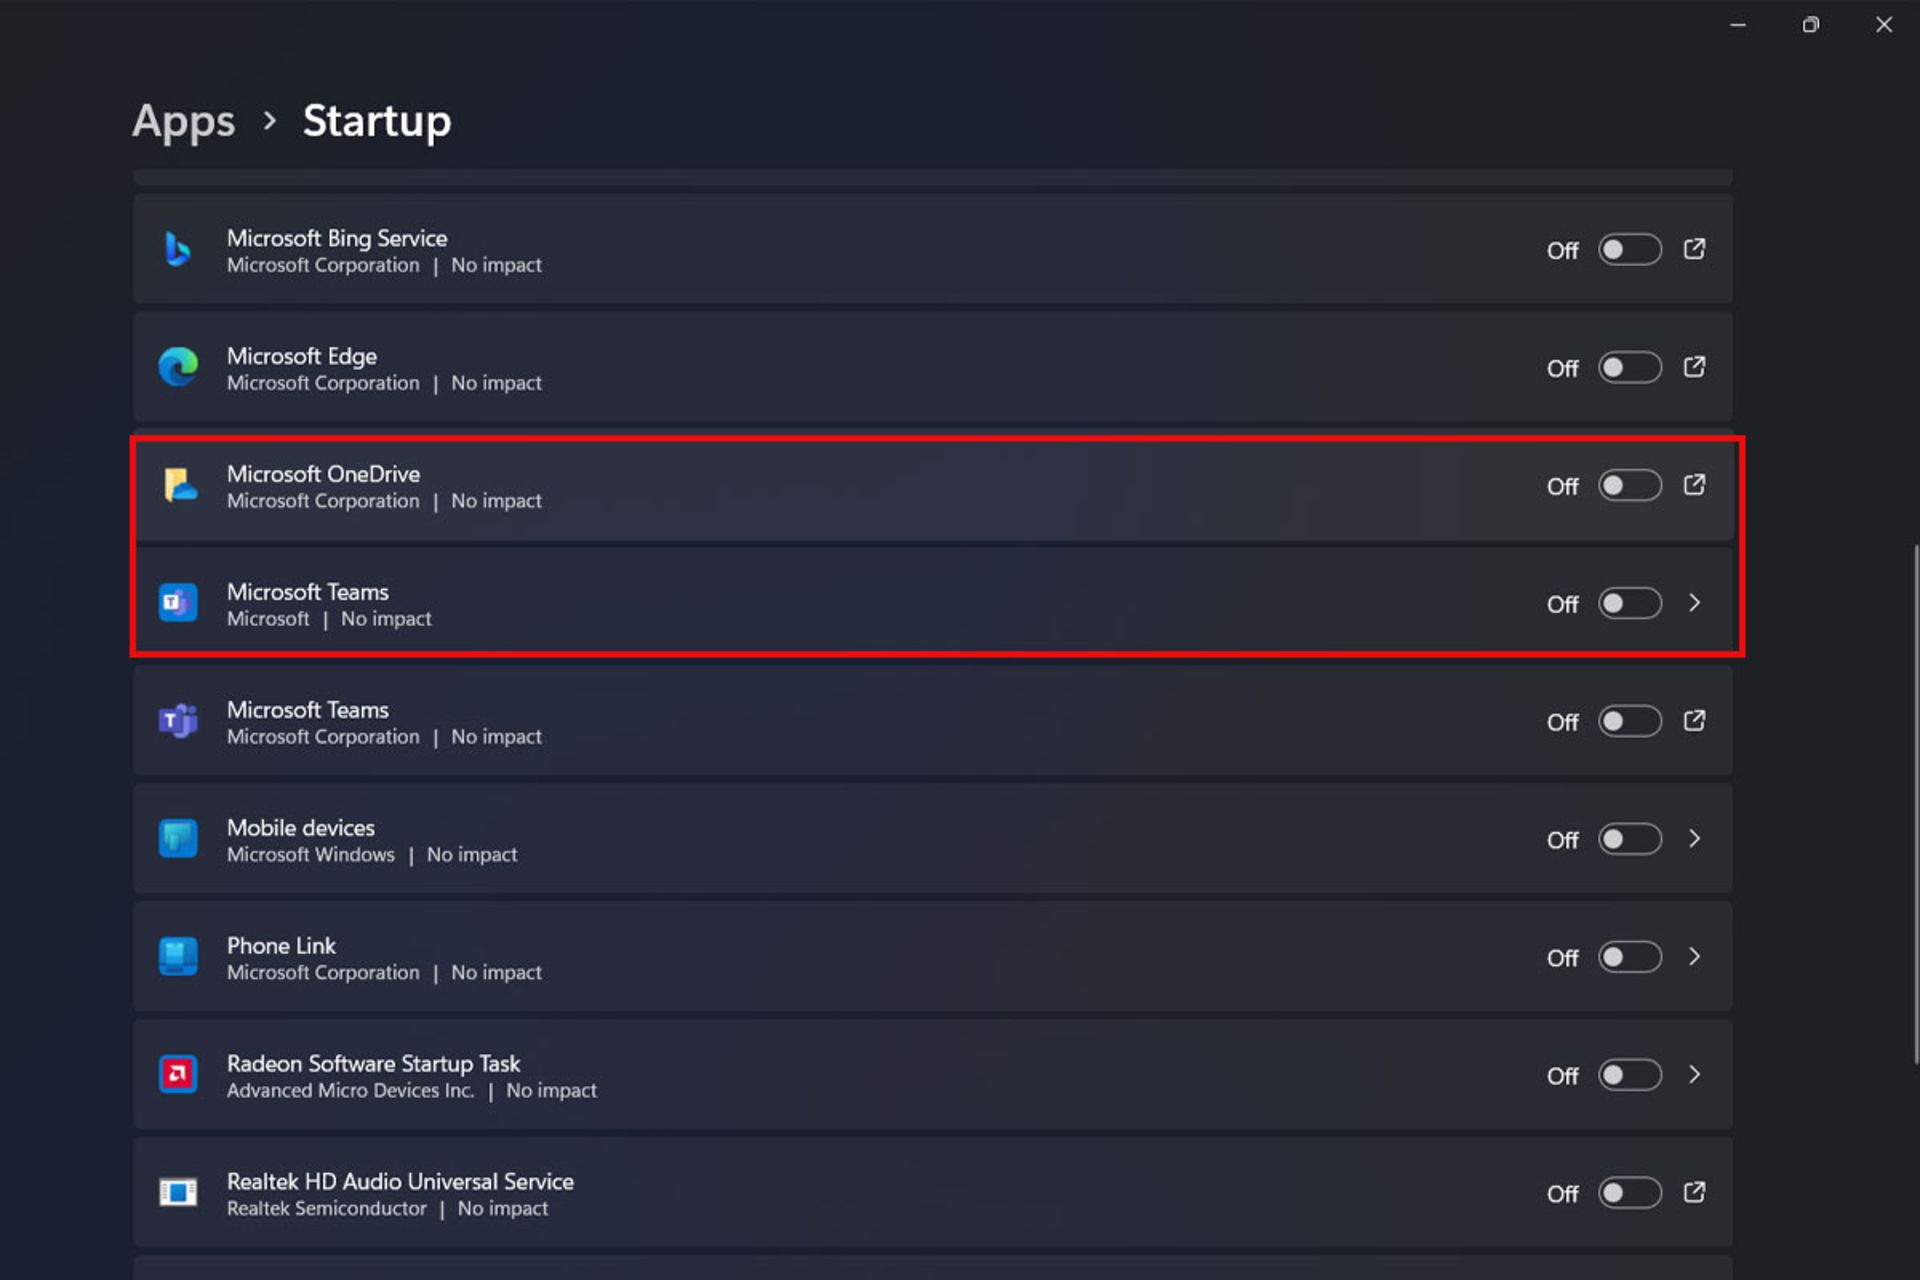Screen dimensions: 1920x1280
Task: Click the Startup breadcrumb title
Action: click(377, 121)
